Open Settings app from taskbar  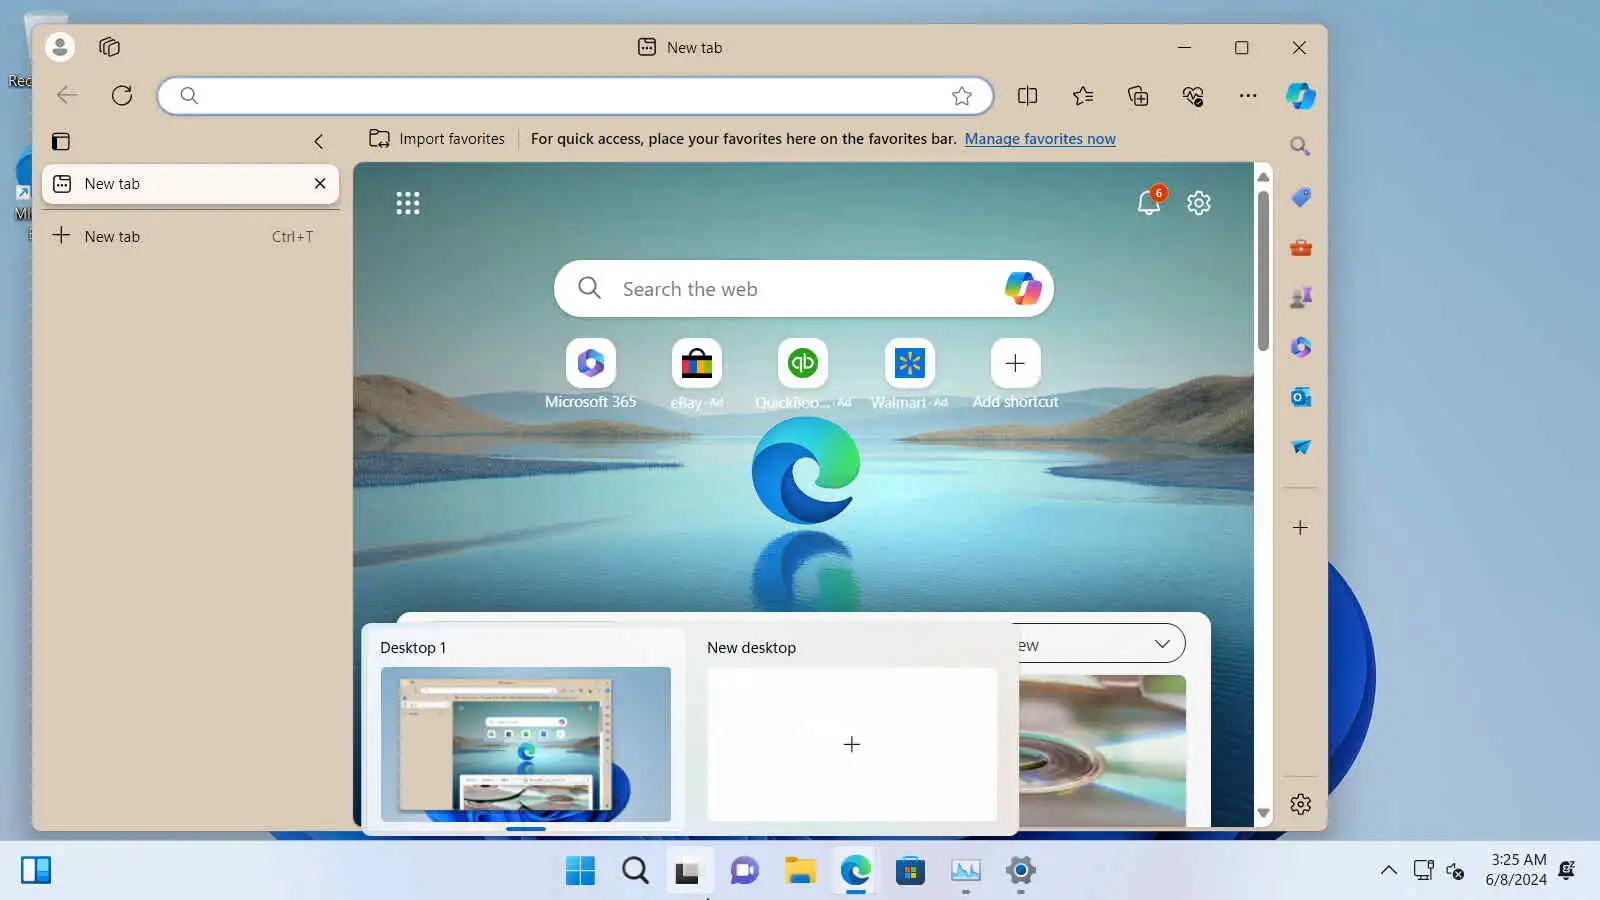click(1020, 870)
